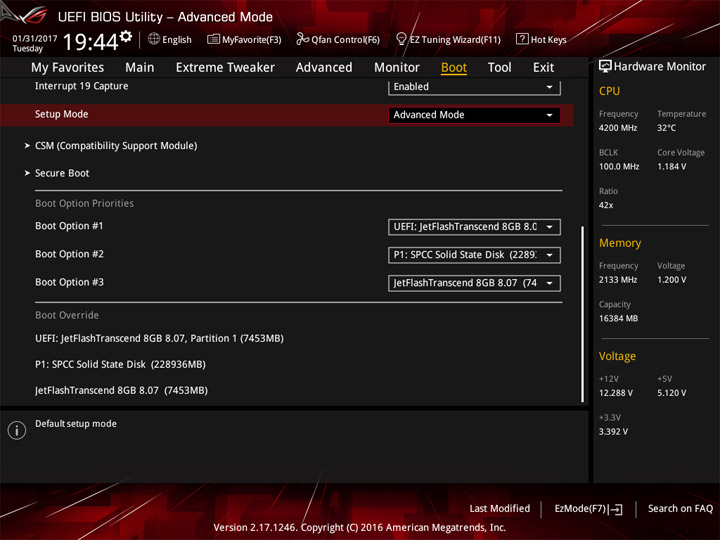720x540 pixels.
Task: Open Qfan Control(F6)
Action: point(338,39)
